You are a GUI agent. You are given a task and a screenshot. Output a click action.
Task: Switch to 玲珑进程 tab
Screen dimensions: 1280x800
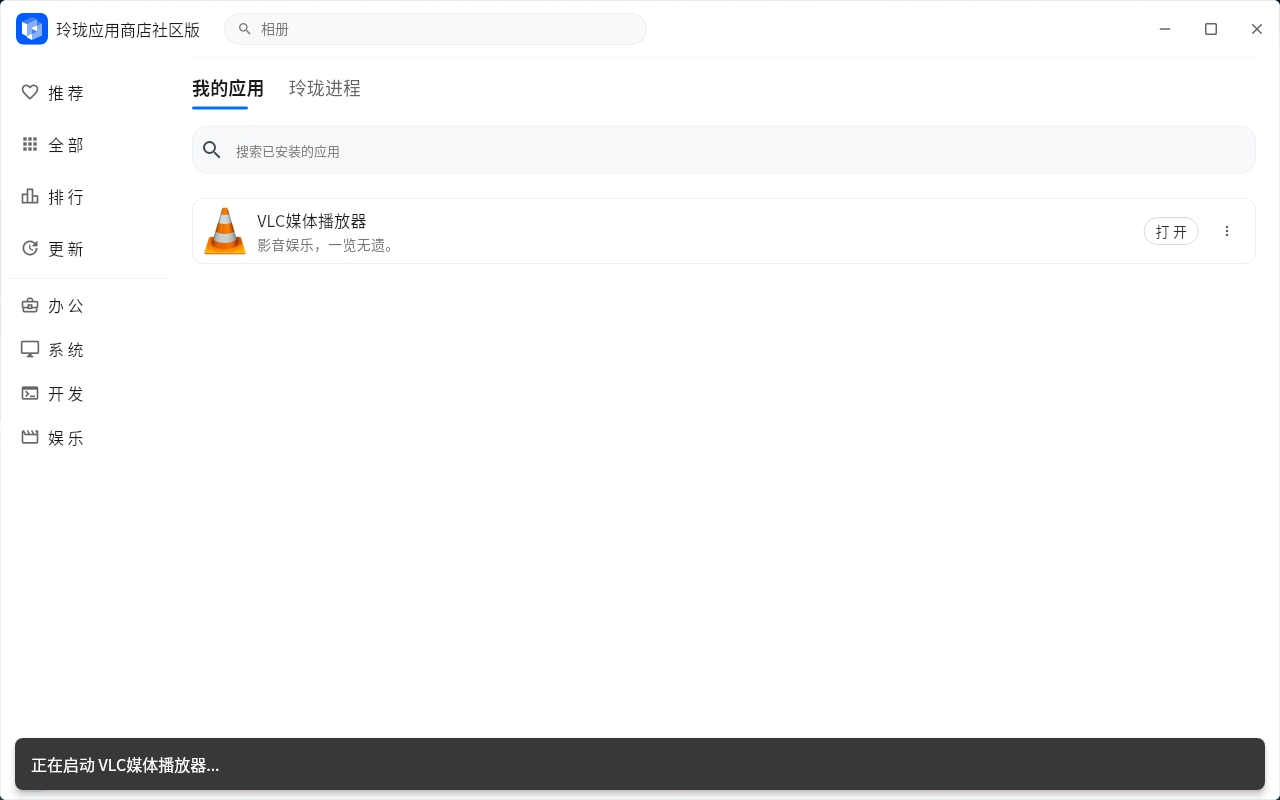coord(325,88)
